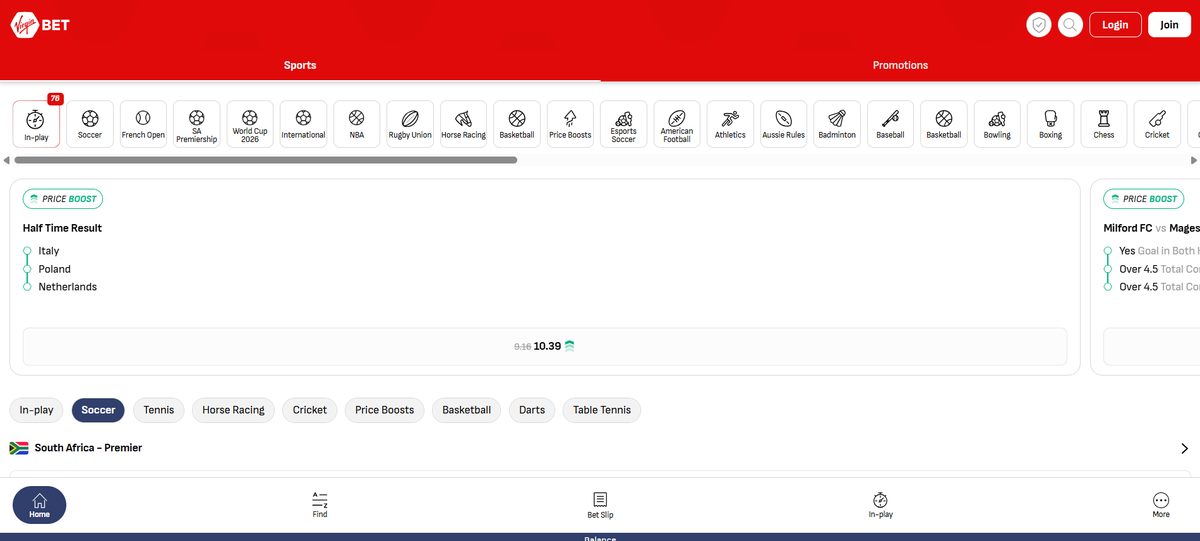This screenshot has height=541, width=1200.
Task: Select the In-play filter chip
Action: pos(37,410)
